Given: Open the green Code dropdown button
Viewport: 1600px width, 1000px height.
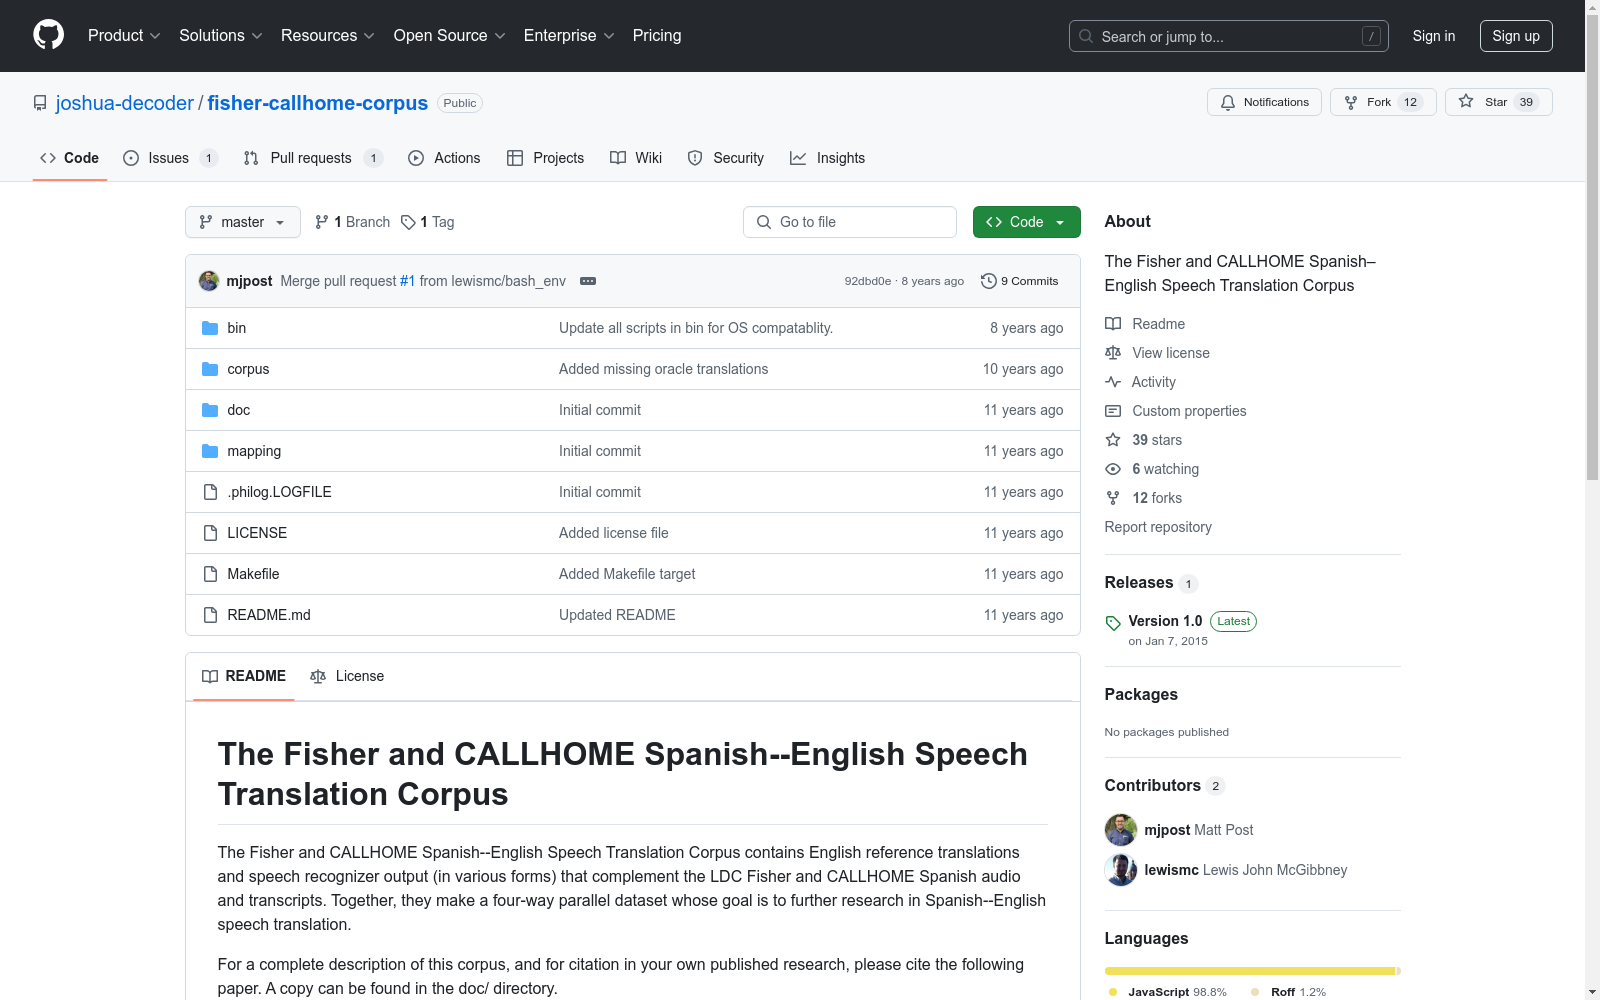Looking at the screenshot, I should (1026, 222).
